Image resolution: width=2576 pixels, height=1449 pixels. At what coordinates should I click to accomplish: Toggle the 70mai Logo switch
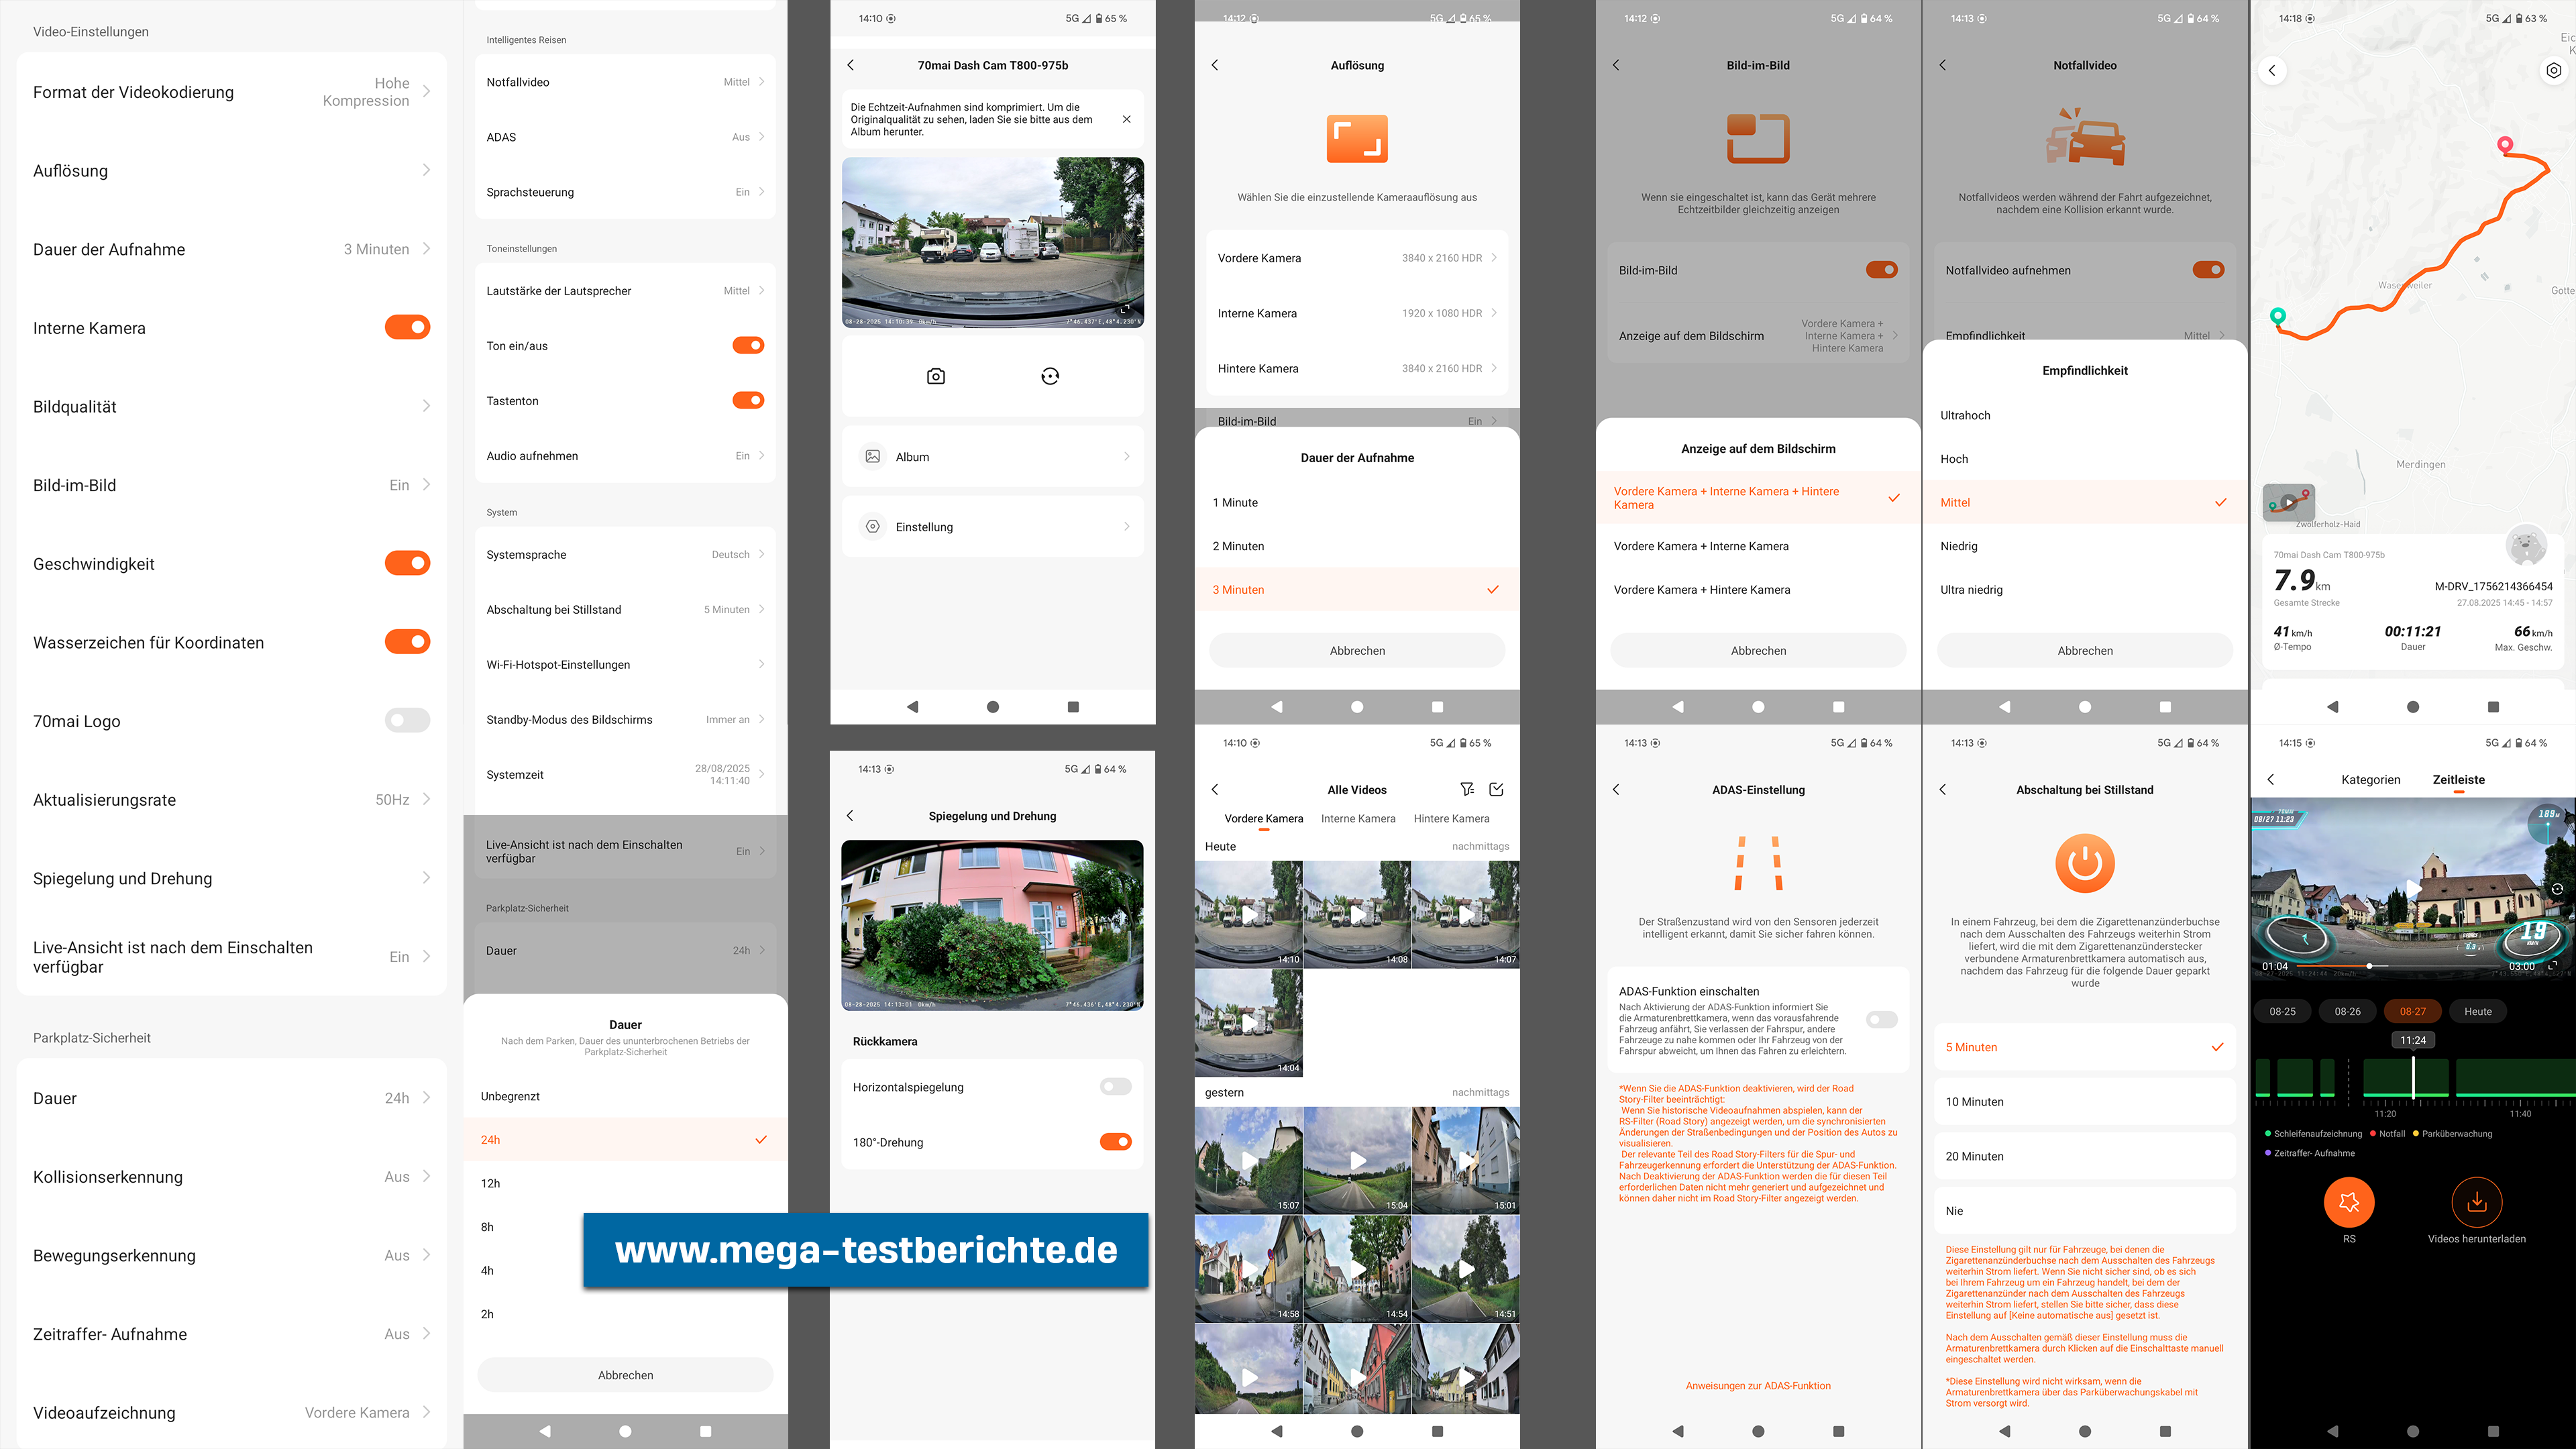pos(407,720)
